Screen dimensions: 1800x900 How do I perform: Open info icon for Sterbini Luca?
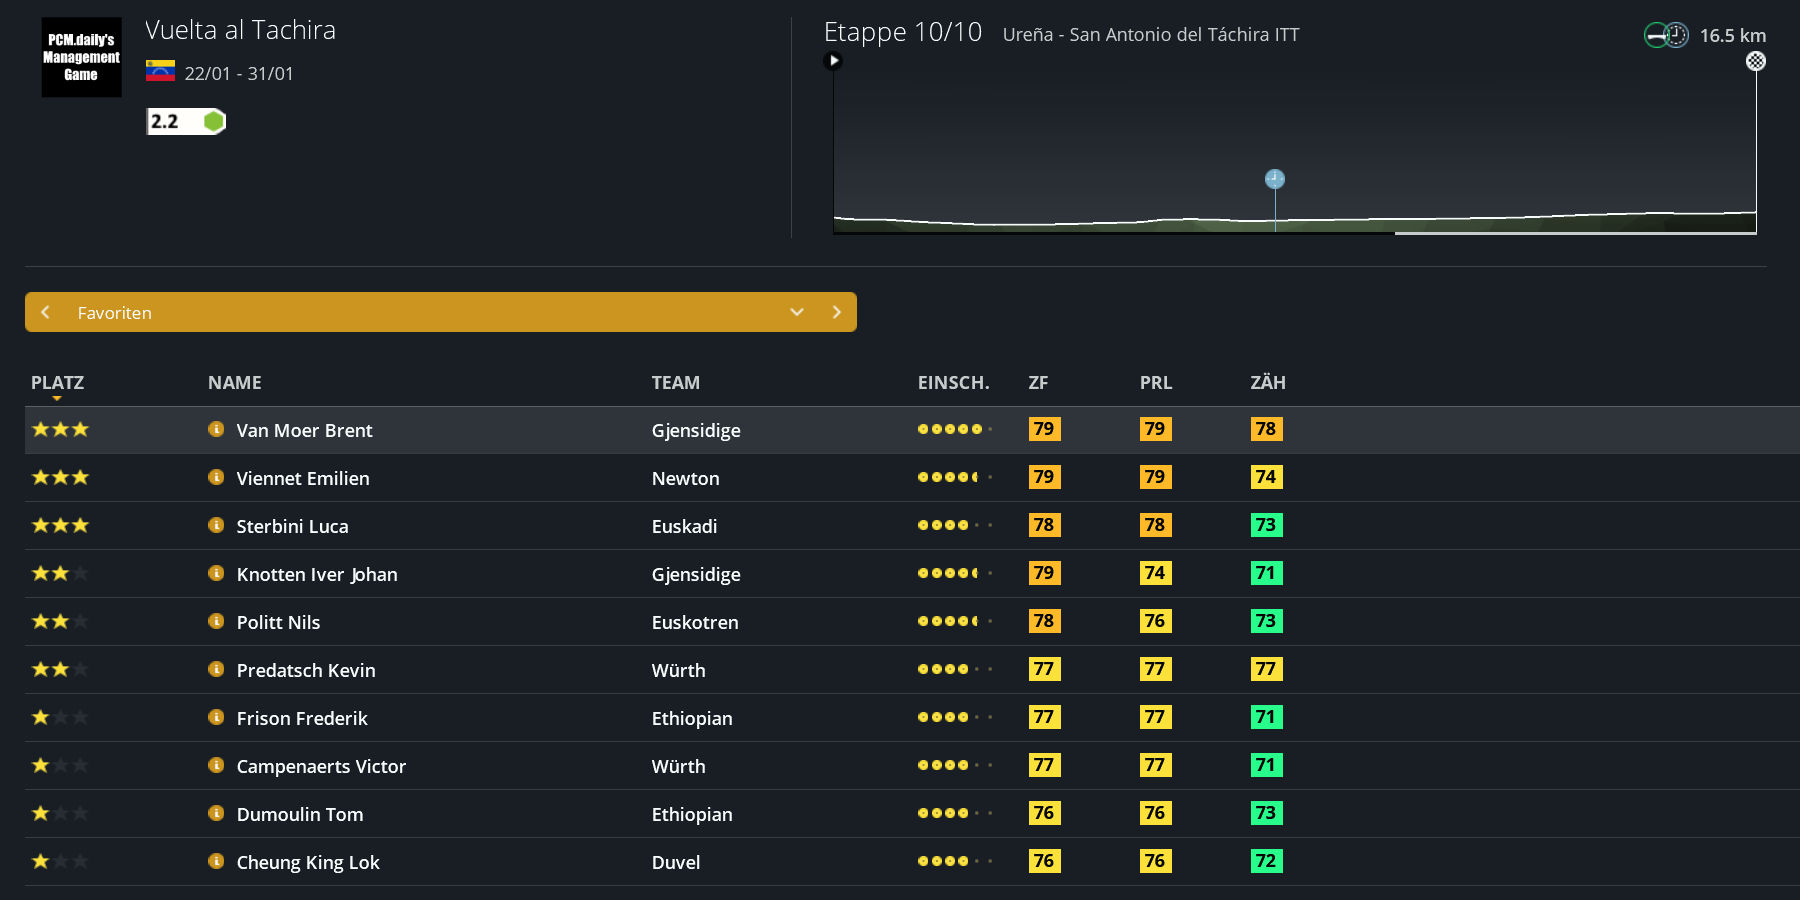pyautogui.click(x=216, y=525)
